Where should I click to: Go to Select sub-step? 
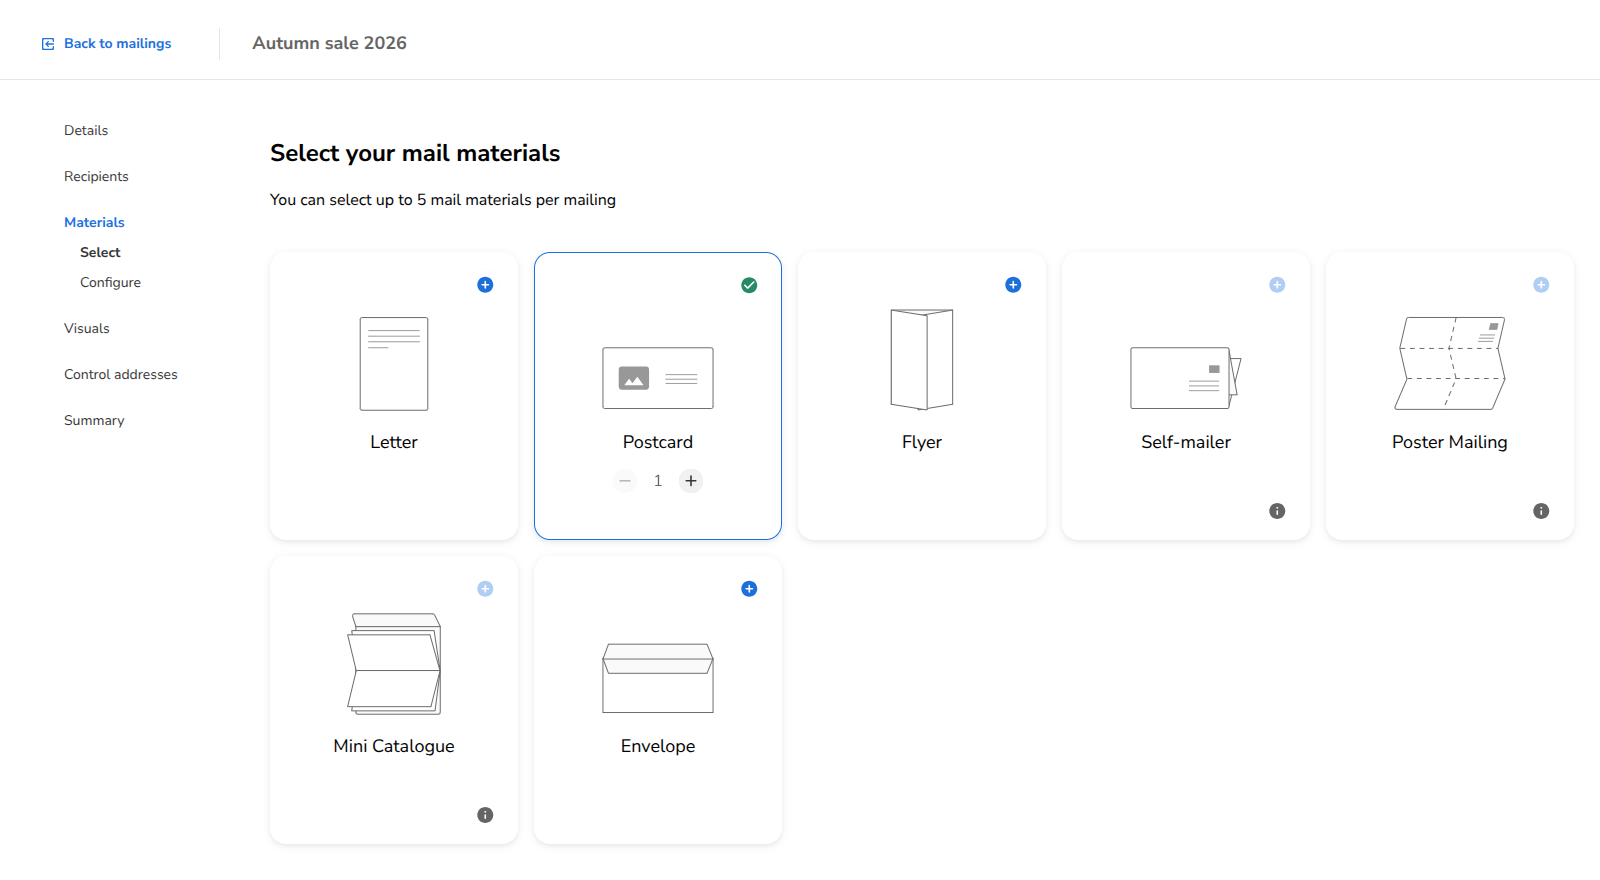tap(100, 252)
